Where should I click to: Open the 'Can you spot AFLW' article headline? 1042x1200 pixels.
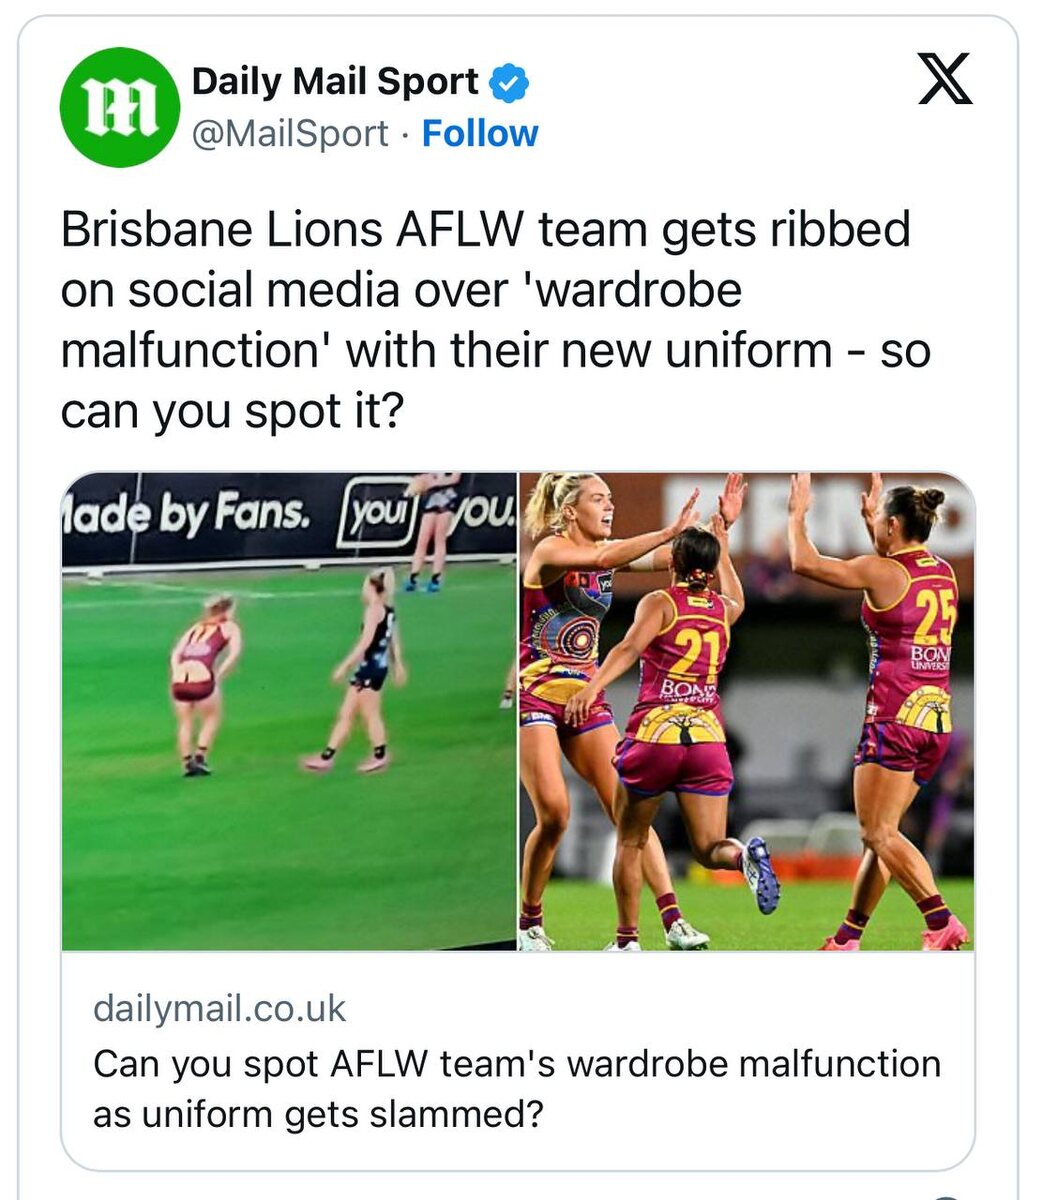(517, 1088)
